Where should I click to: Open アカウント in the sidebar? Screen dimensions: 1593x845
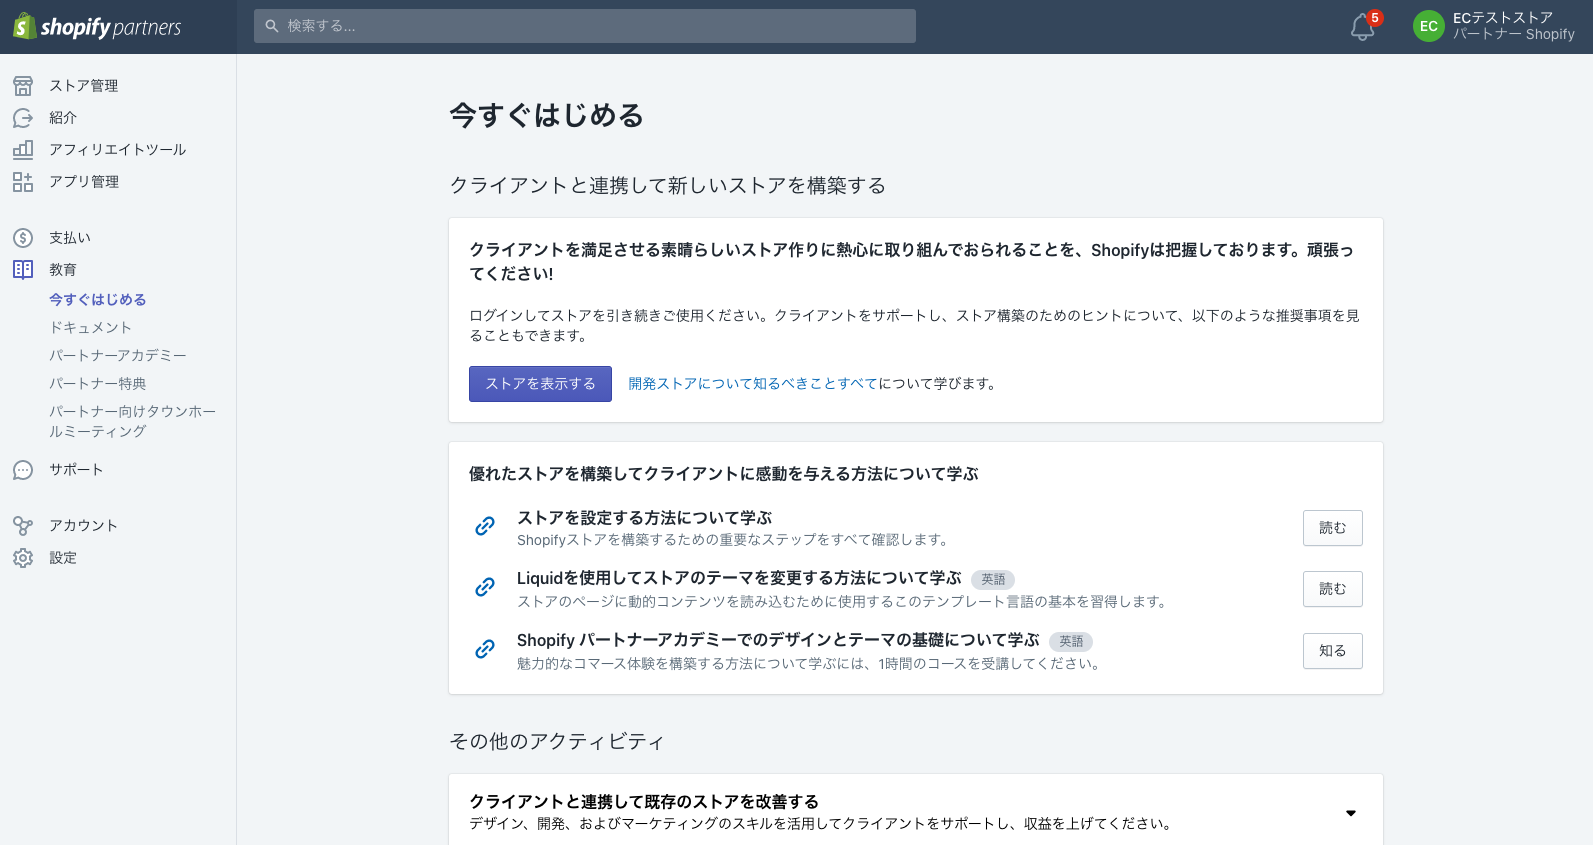84,526
